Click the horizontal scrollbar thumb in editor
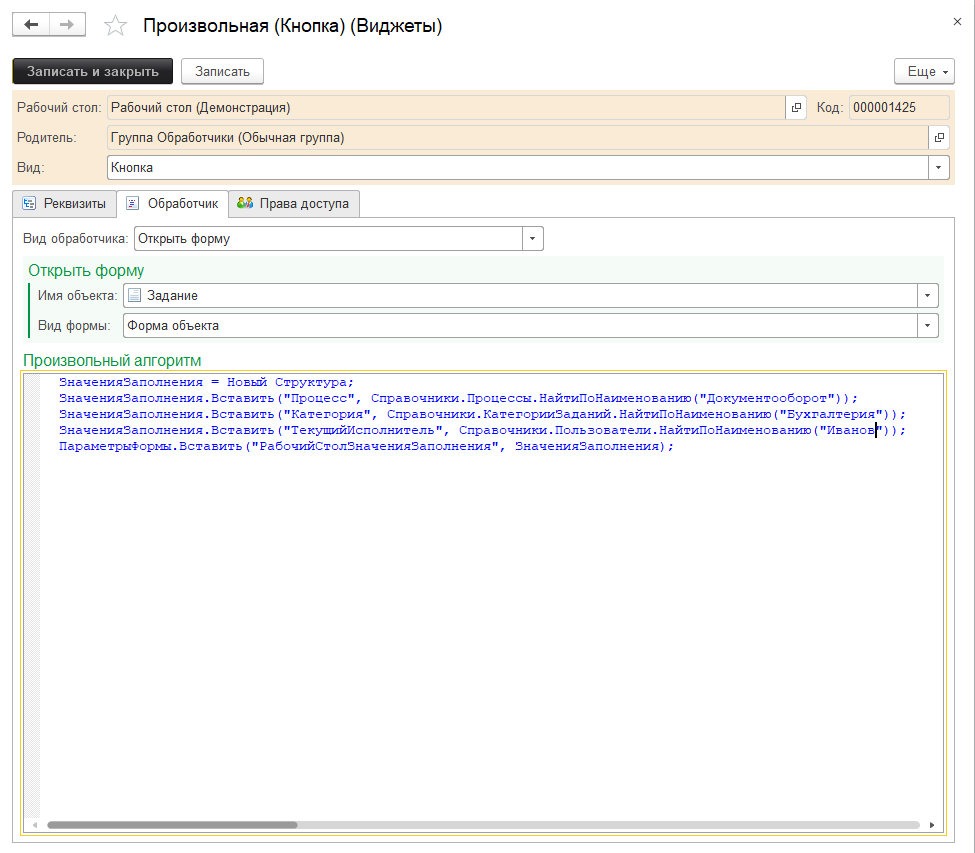The height and width of the screenshot is (853, 975). click(171, 825)
